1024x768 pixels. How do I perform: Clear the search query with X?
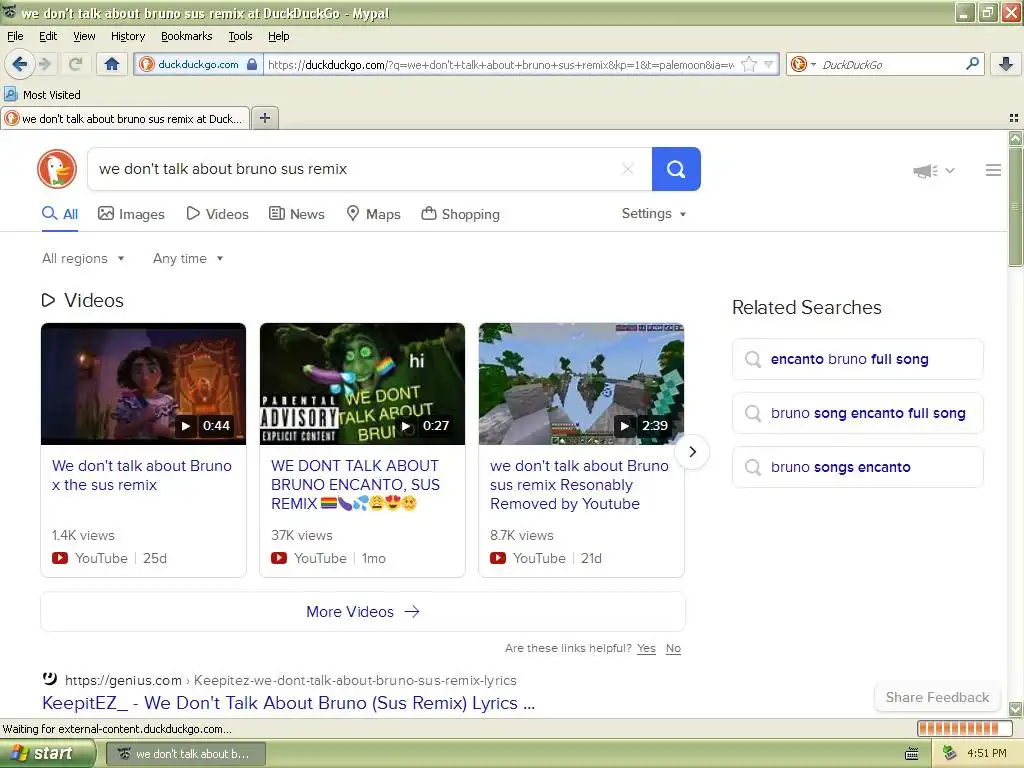628,169
